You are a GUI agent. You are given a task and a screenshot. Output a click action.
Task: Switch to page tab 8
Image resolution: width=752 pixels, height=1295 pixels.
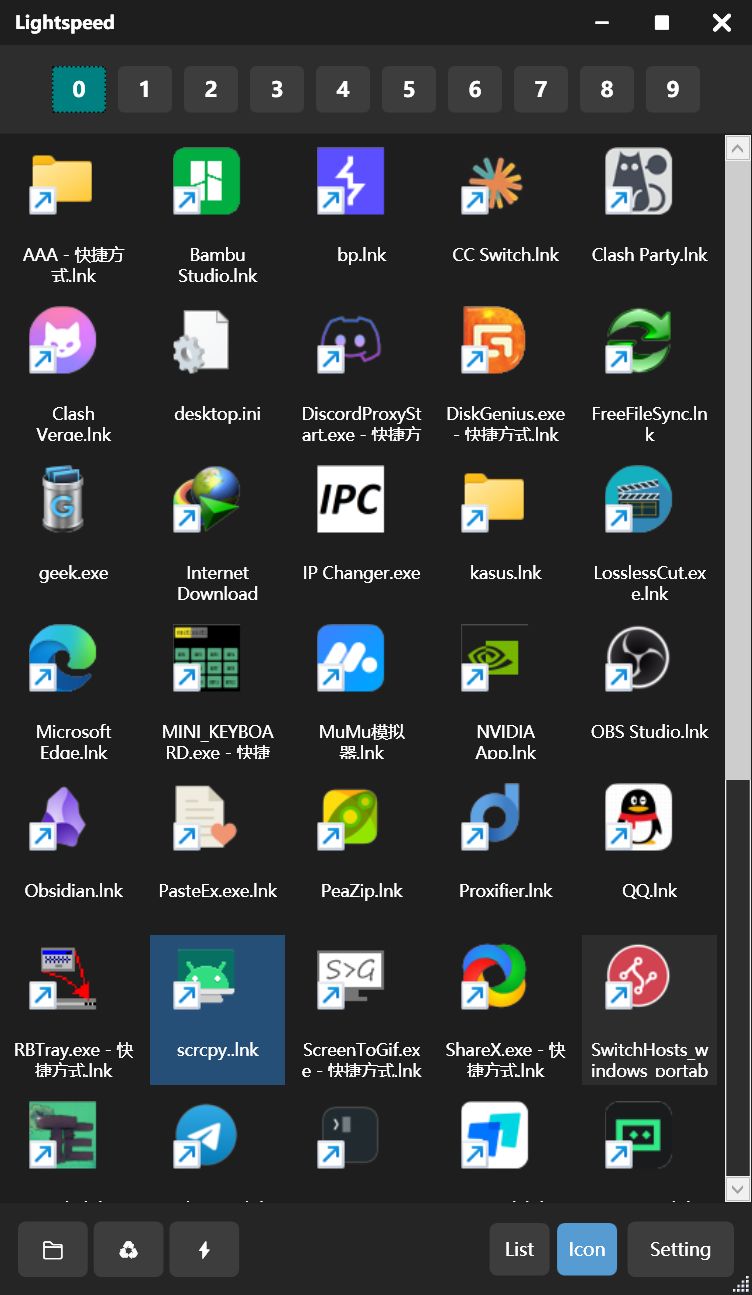pos(606,90)
